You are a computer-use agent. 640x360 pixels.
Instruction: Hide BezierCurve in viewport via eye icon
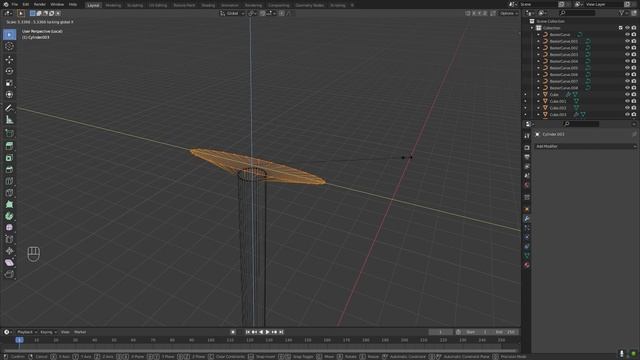[627, 35]
